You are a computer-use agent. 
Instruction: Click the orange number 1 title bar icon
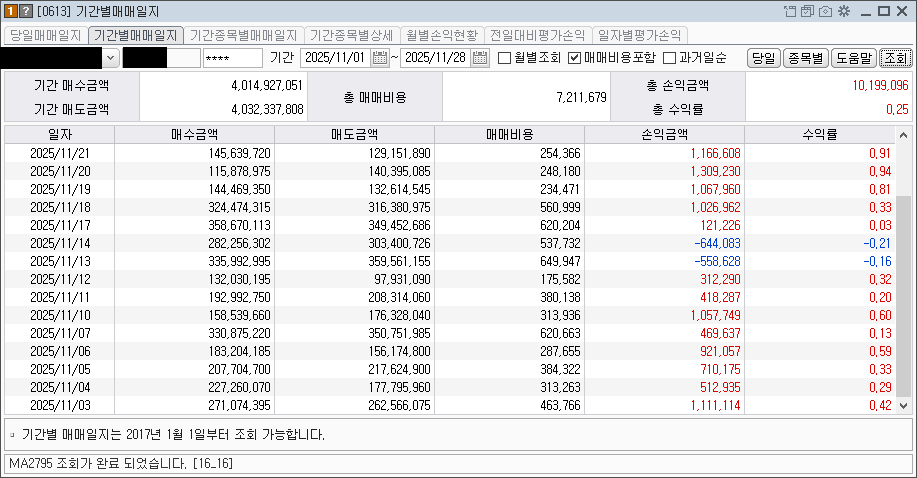(10, 11)
